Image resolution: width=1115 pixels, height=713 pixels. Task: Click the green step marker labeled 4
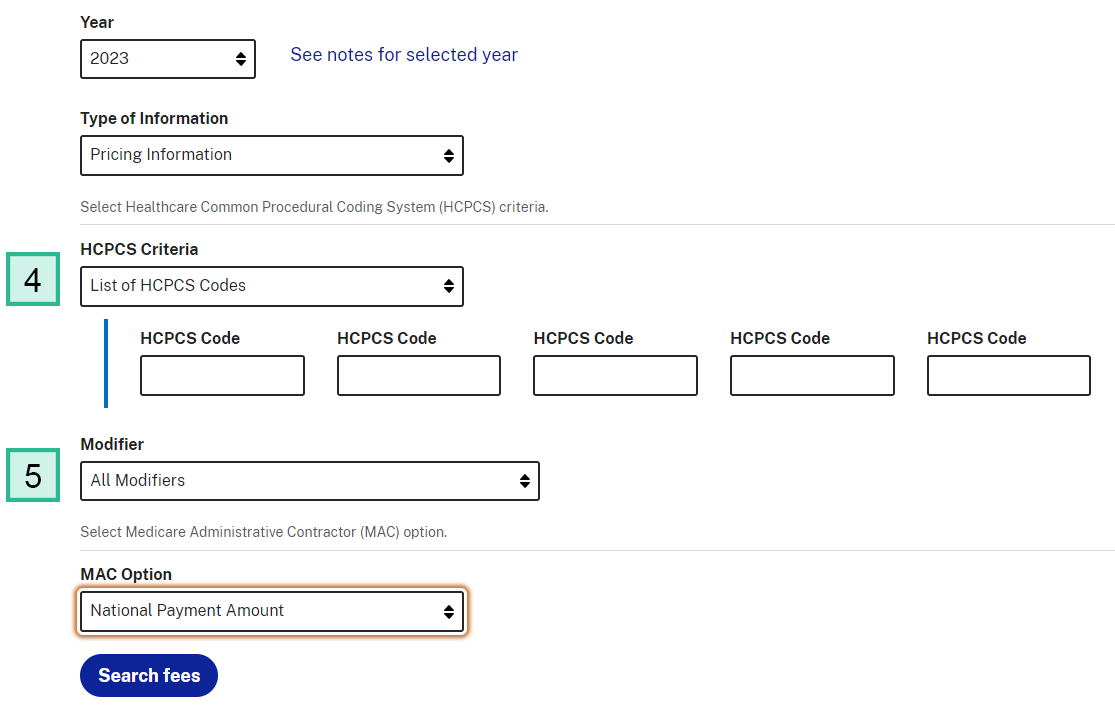[32, 280]
